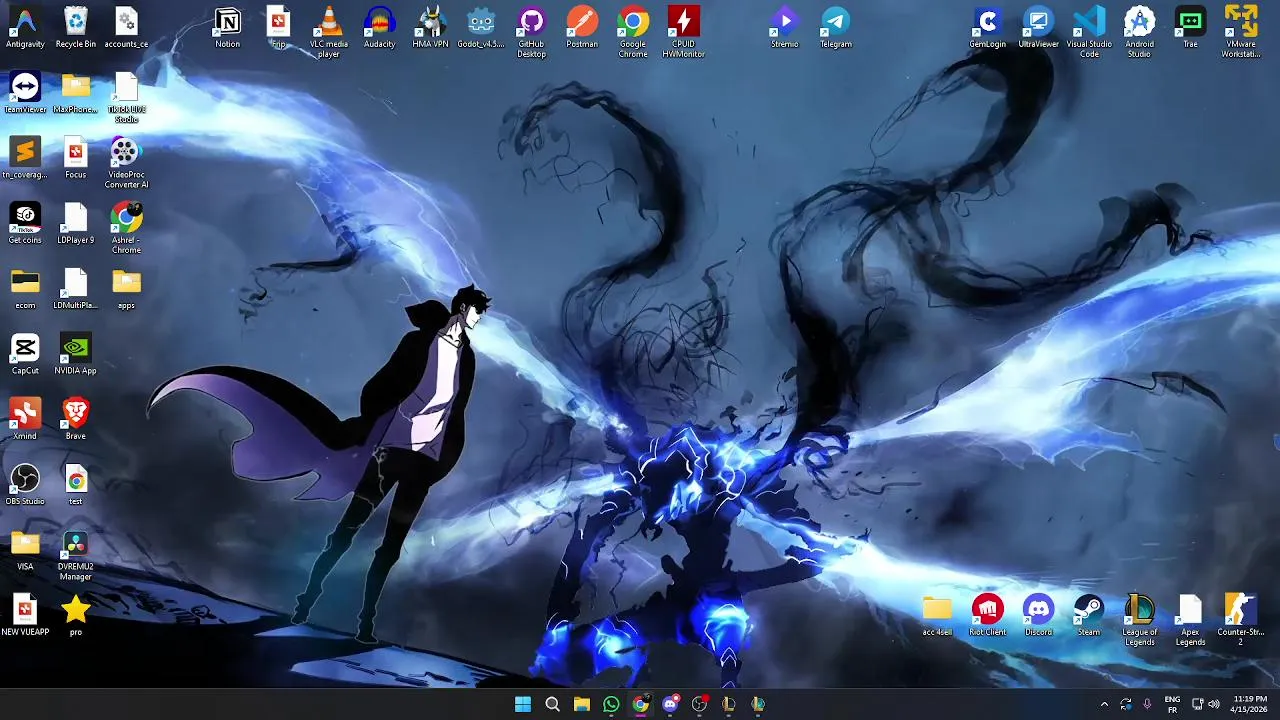This screenshot has height=720, width=1280.
Task: Open CPUID HWMonitor
Action: click(684, 32)
